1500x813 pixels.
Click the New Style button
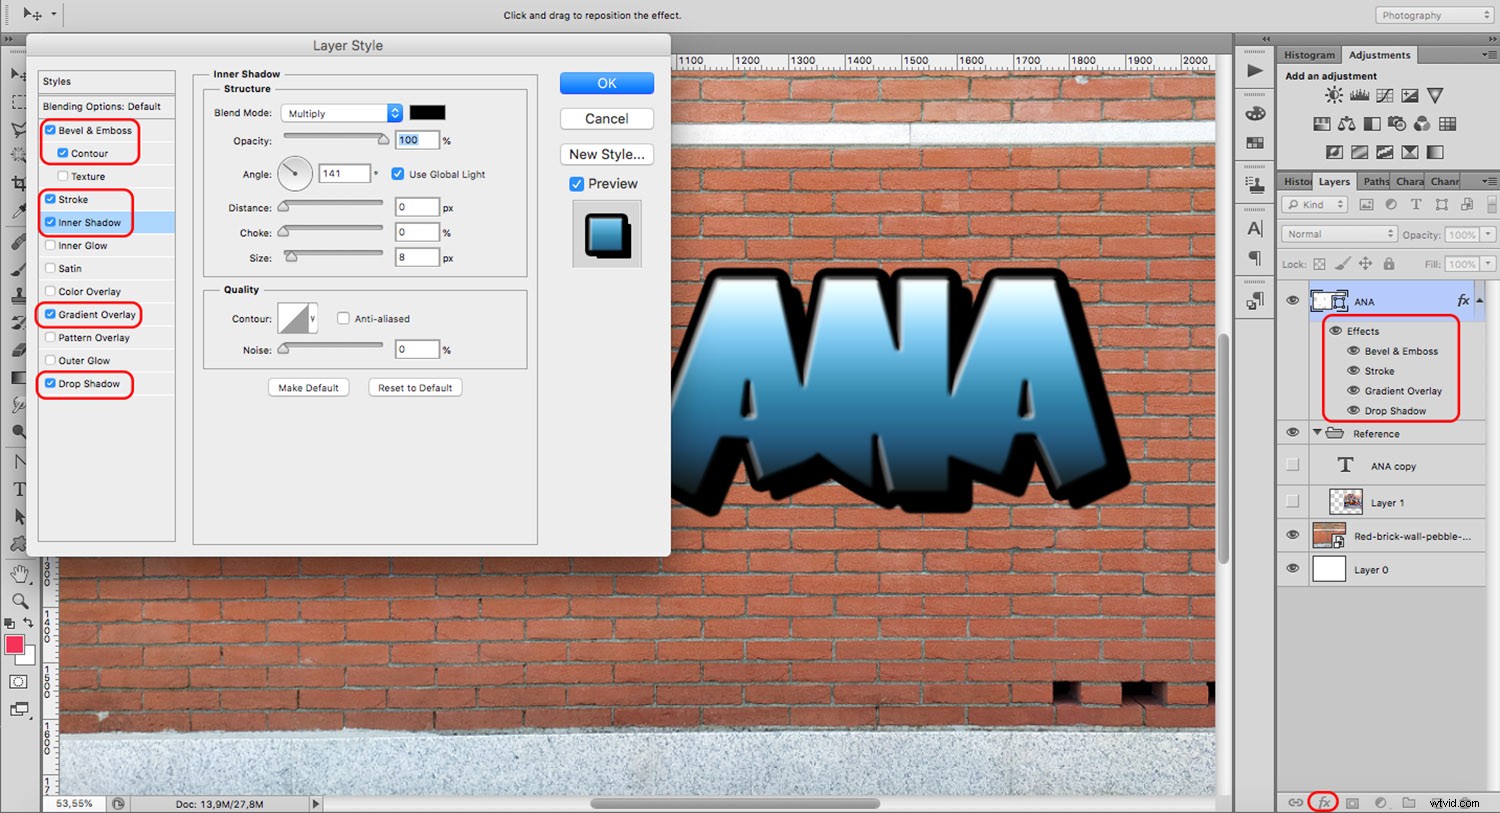(x=606, y=154)
